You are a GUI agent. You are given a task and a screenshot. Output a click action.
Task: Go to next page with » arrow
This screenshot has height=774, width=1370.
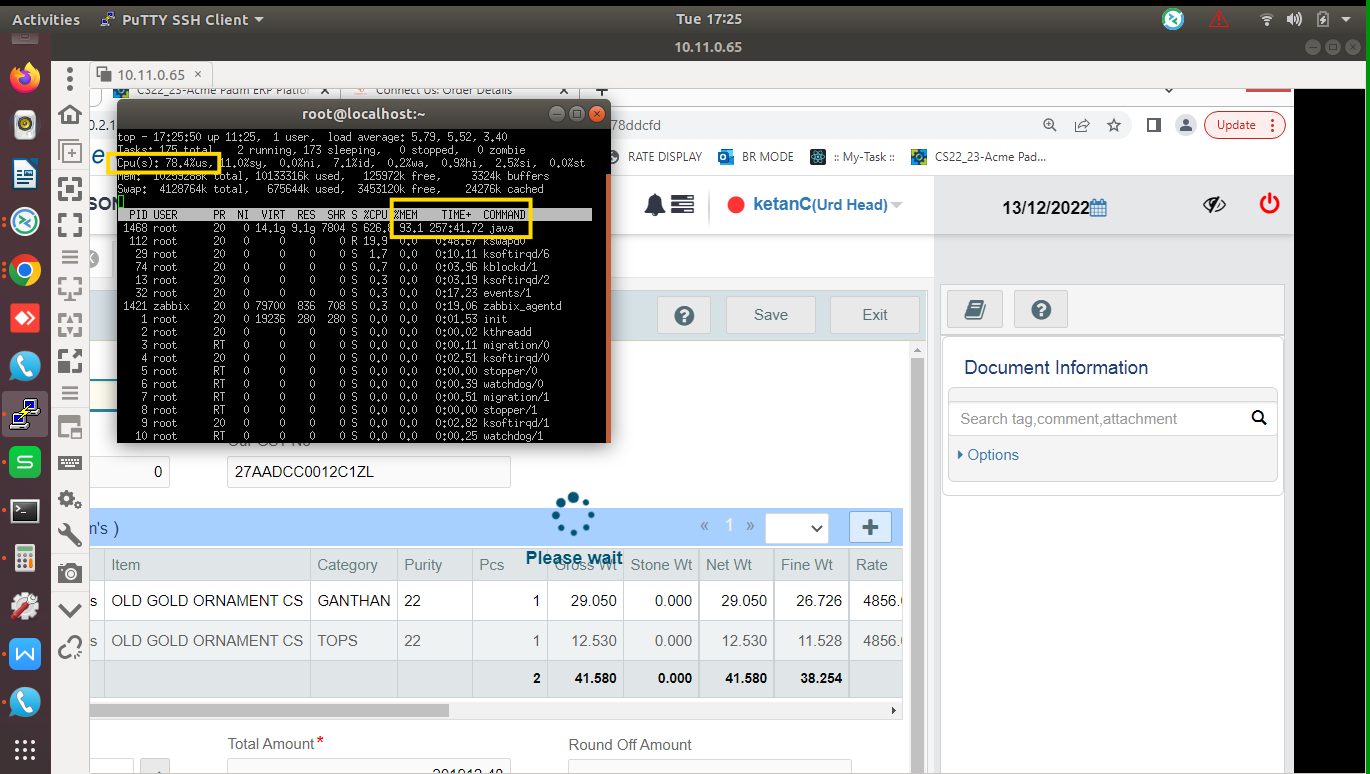click(750, 526)
